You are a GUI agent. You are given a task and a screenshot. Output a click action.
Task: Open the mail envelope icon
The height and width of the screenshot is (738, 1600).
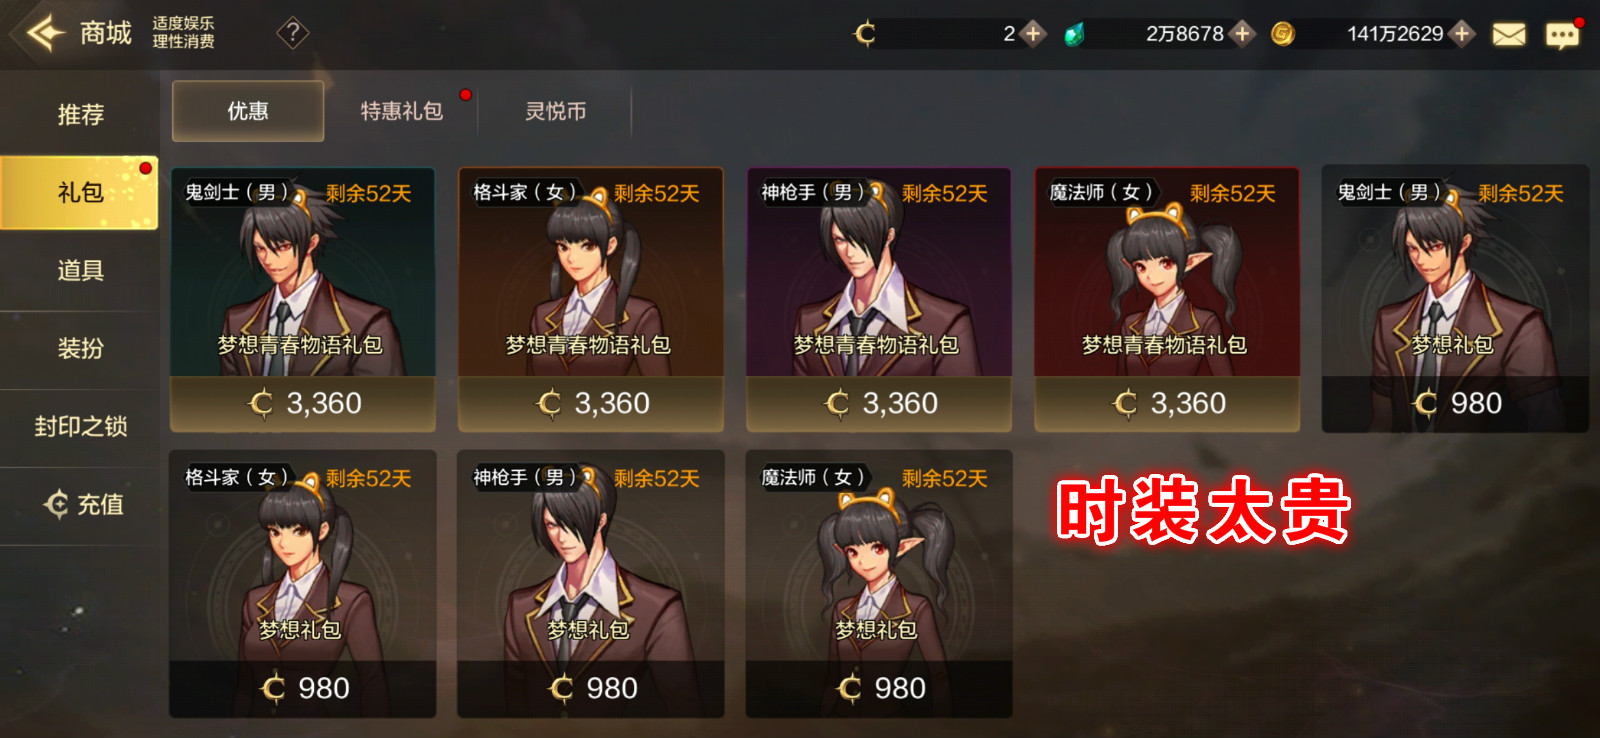tap(1509, 35)
